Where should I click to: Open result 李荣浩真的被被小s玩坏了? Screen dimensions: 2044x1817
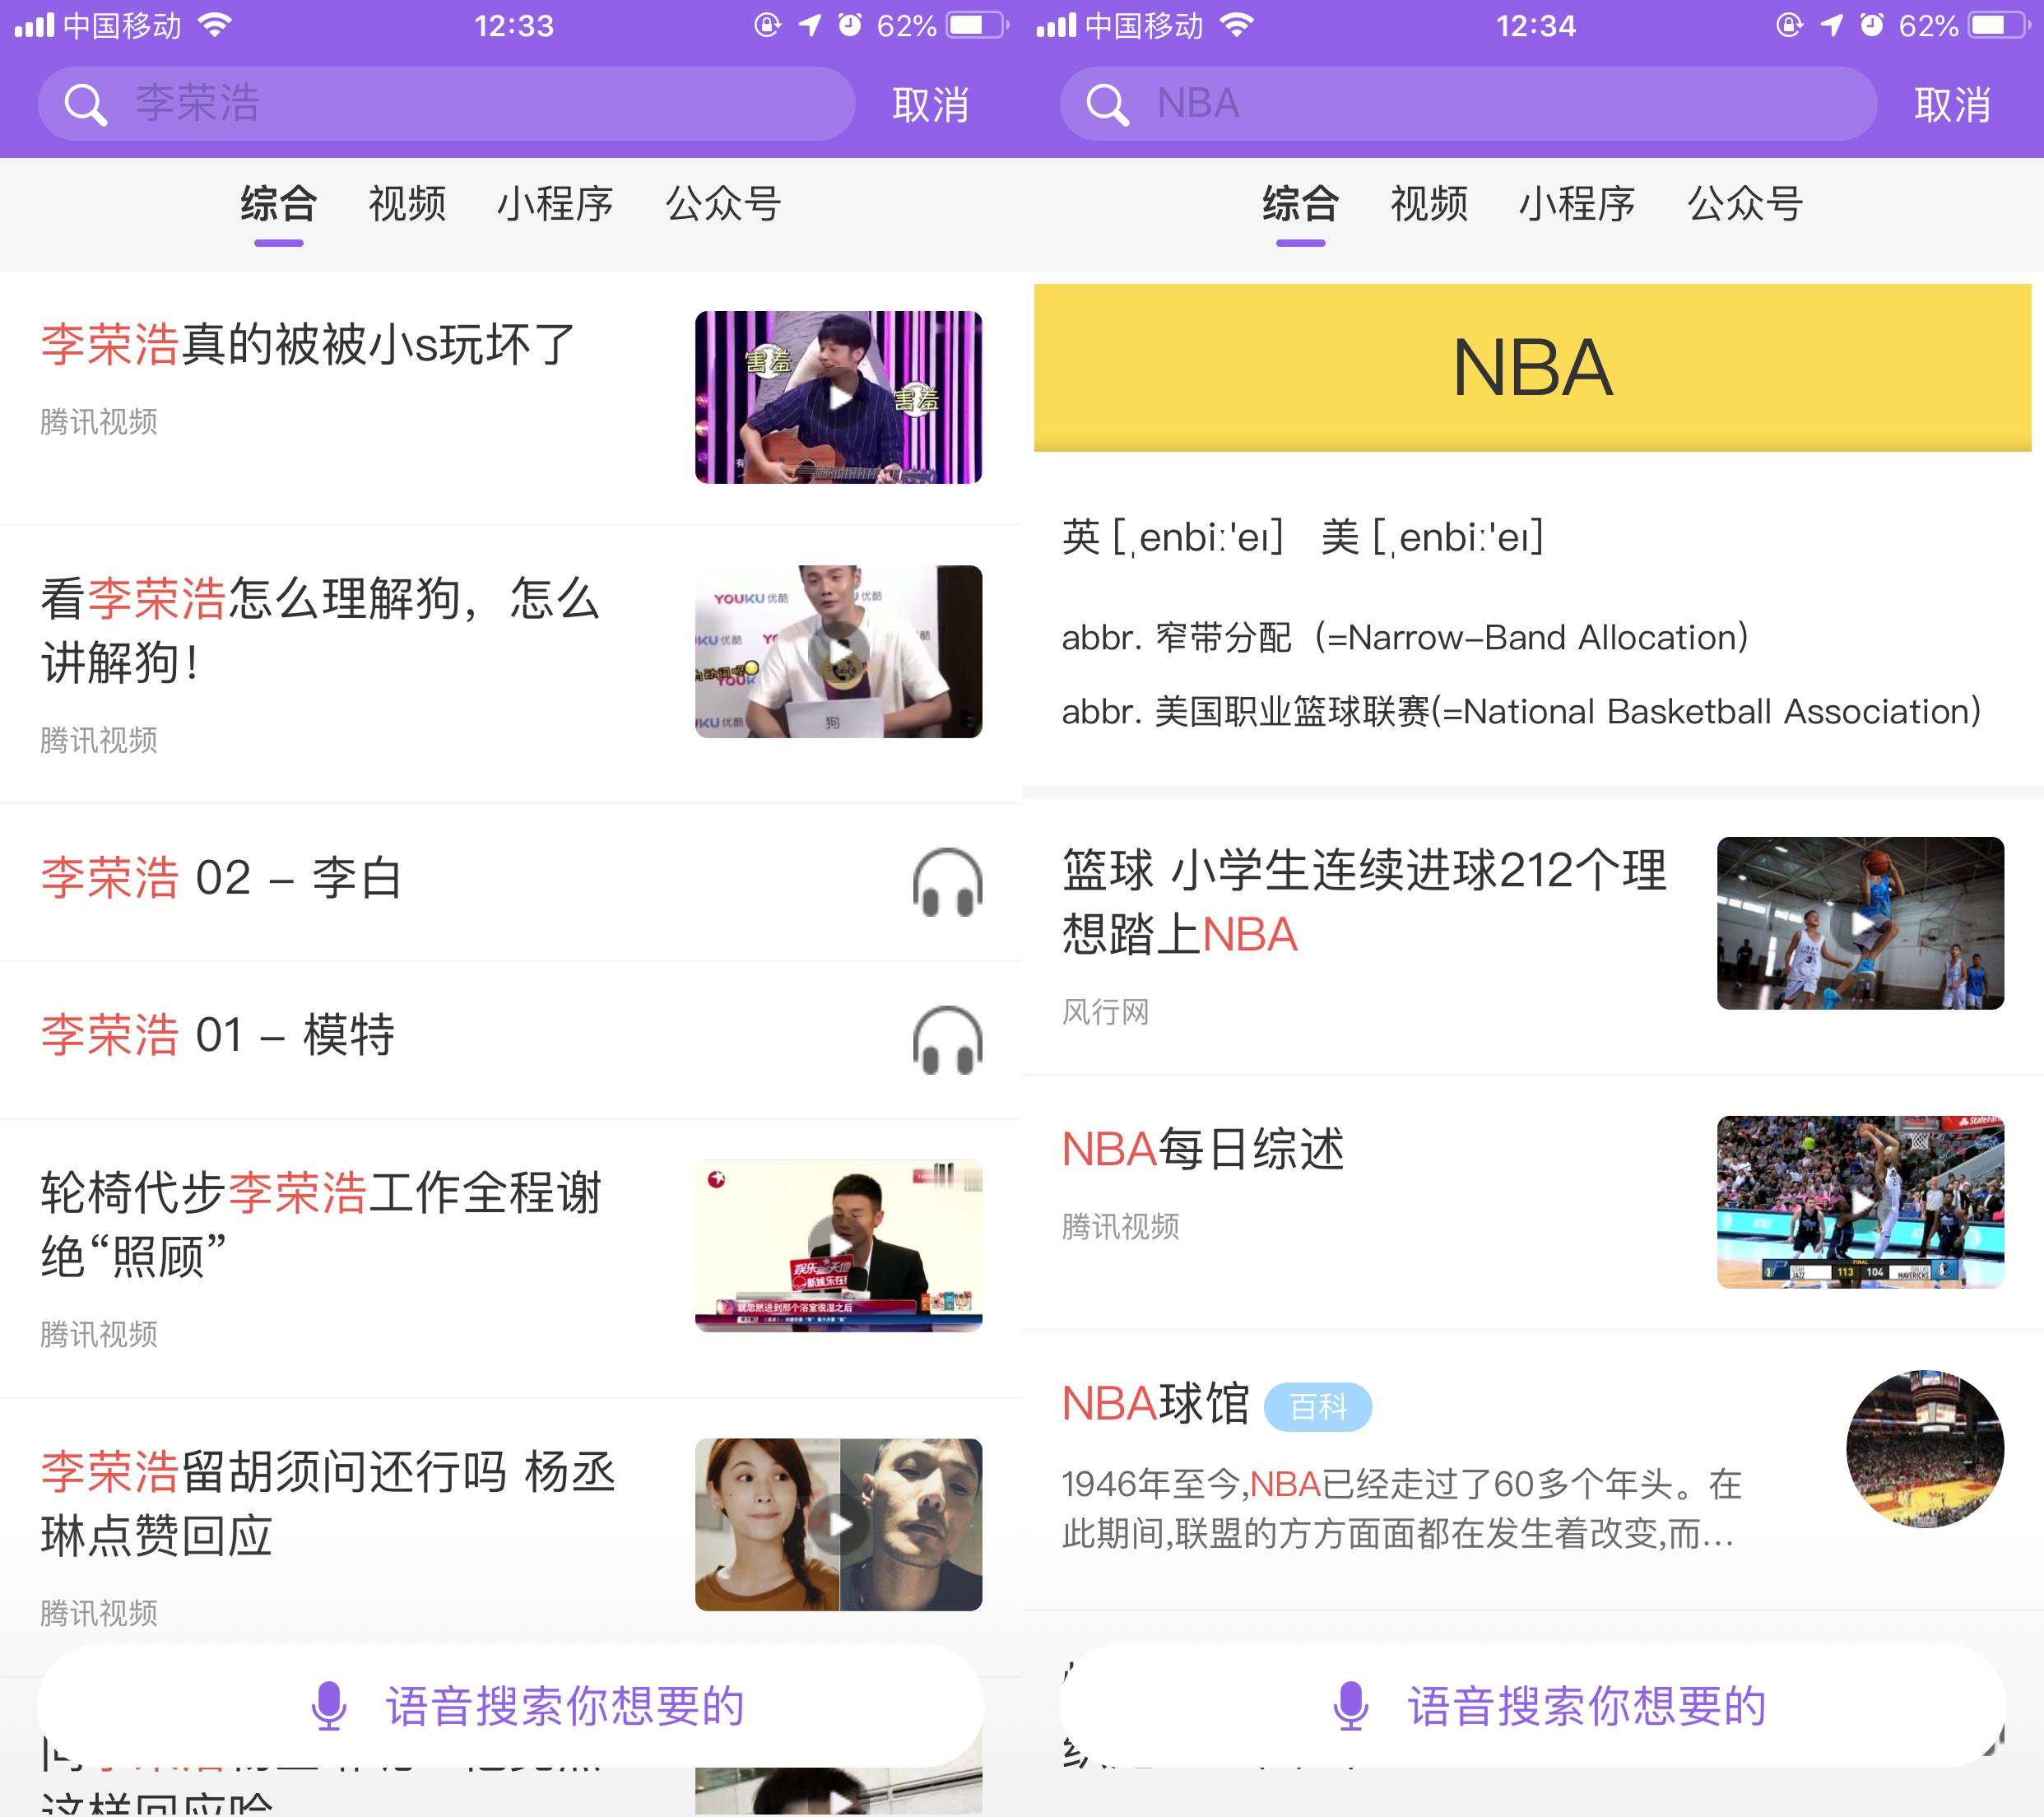click(x=308, y=344)
